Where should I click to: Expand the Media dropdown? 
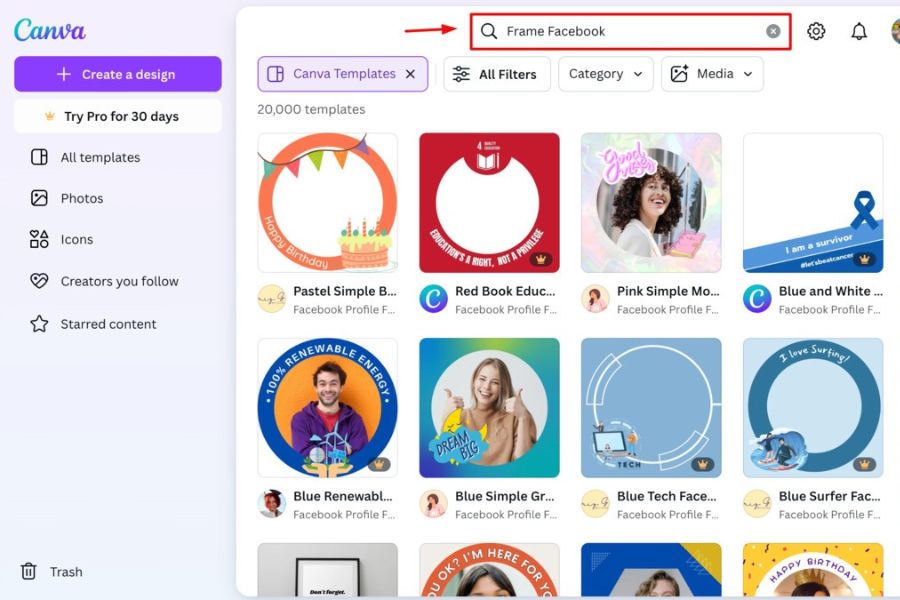point(712,74)
